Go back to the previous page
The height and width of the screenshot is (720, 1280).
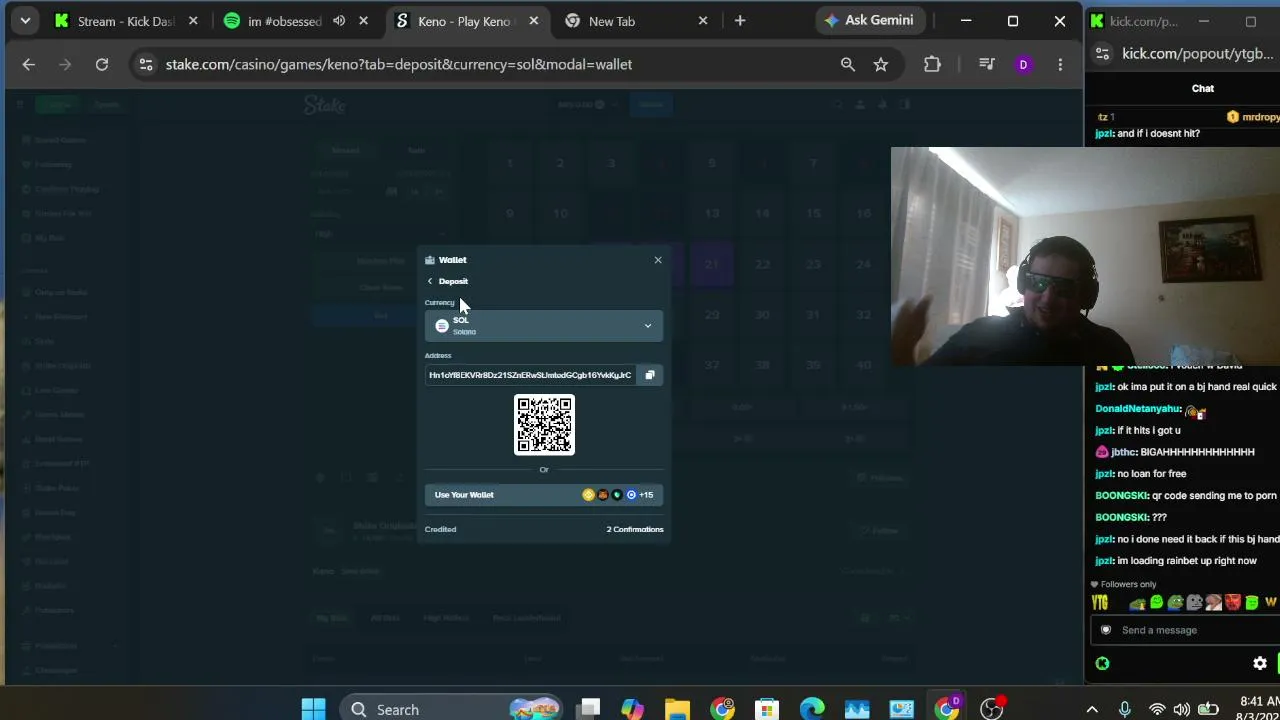coord(28,64)
